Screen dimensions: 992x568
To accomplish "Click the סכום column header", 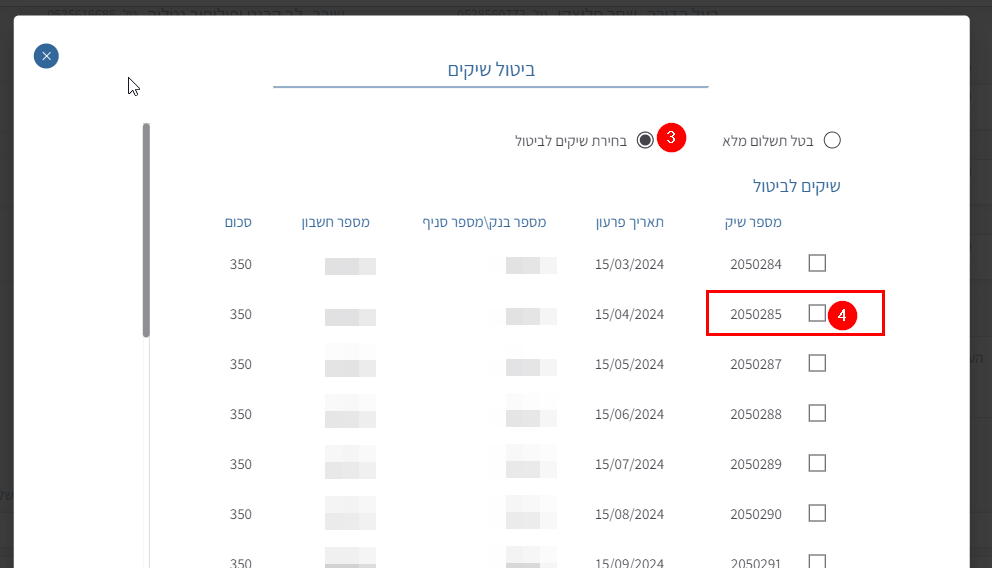I will tap(238, 222).
